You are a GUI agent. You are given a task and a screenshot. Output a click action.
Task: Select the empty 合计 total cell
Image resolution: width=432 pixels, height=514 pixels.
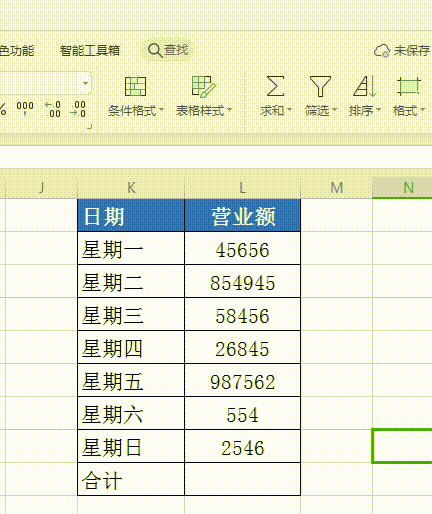coord(242,479)
